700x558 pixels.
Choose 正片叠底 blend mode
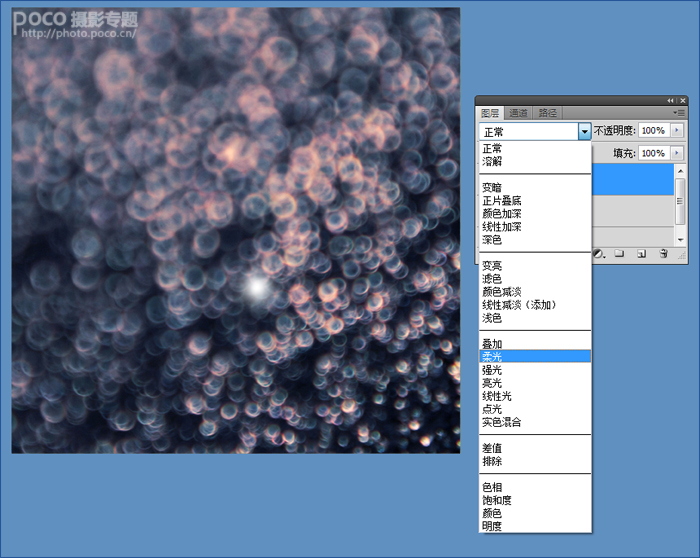[535, 200]
